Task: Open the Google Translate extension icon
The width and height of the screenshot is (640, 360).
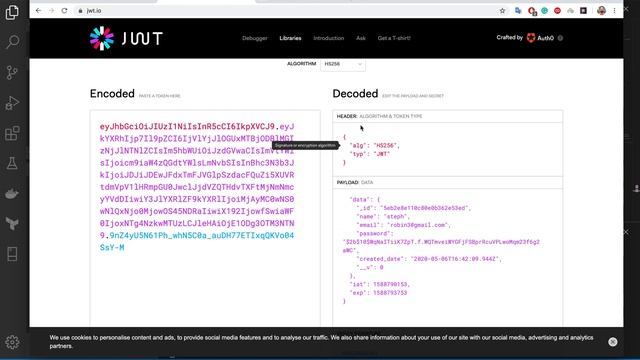Action: (518, 11)
